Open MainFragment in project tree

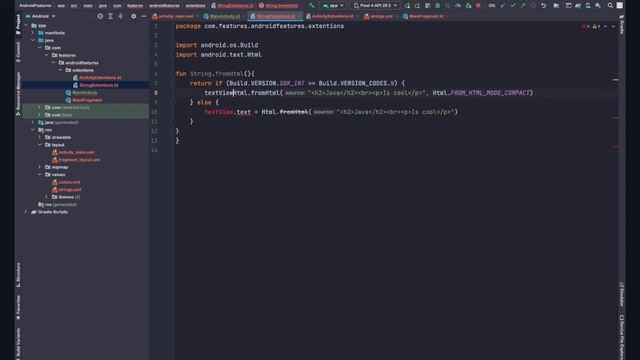[x=87, y=100]
